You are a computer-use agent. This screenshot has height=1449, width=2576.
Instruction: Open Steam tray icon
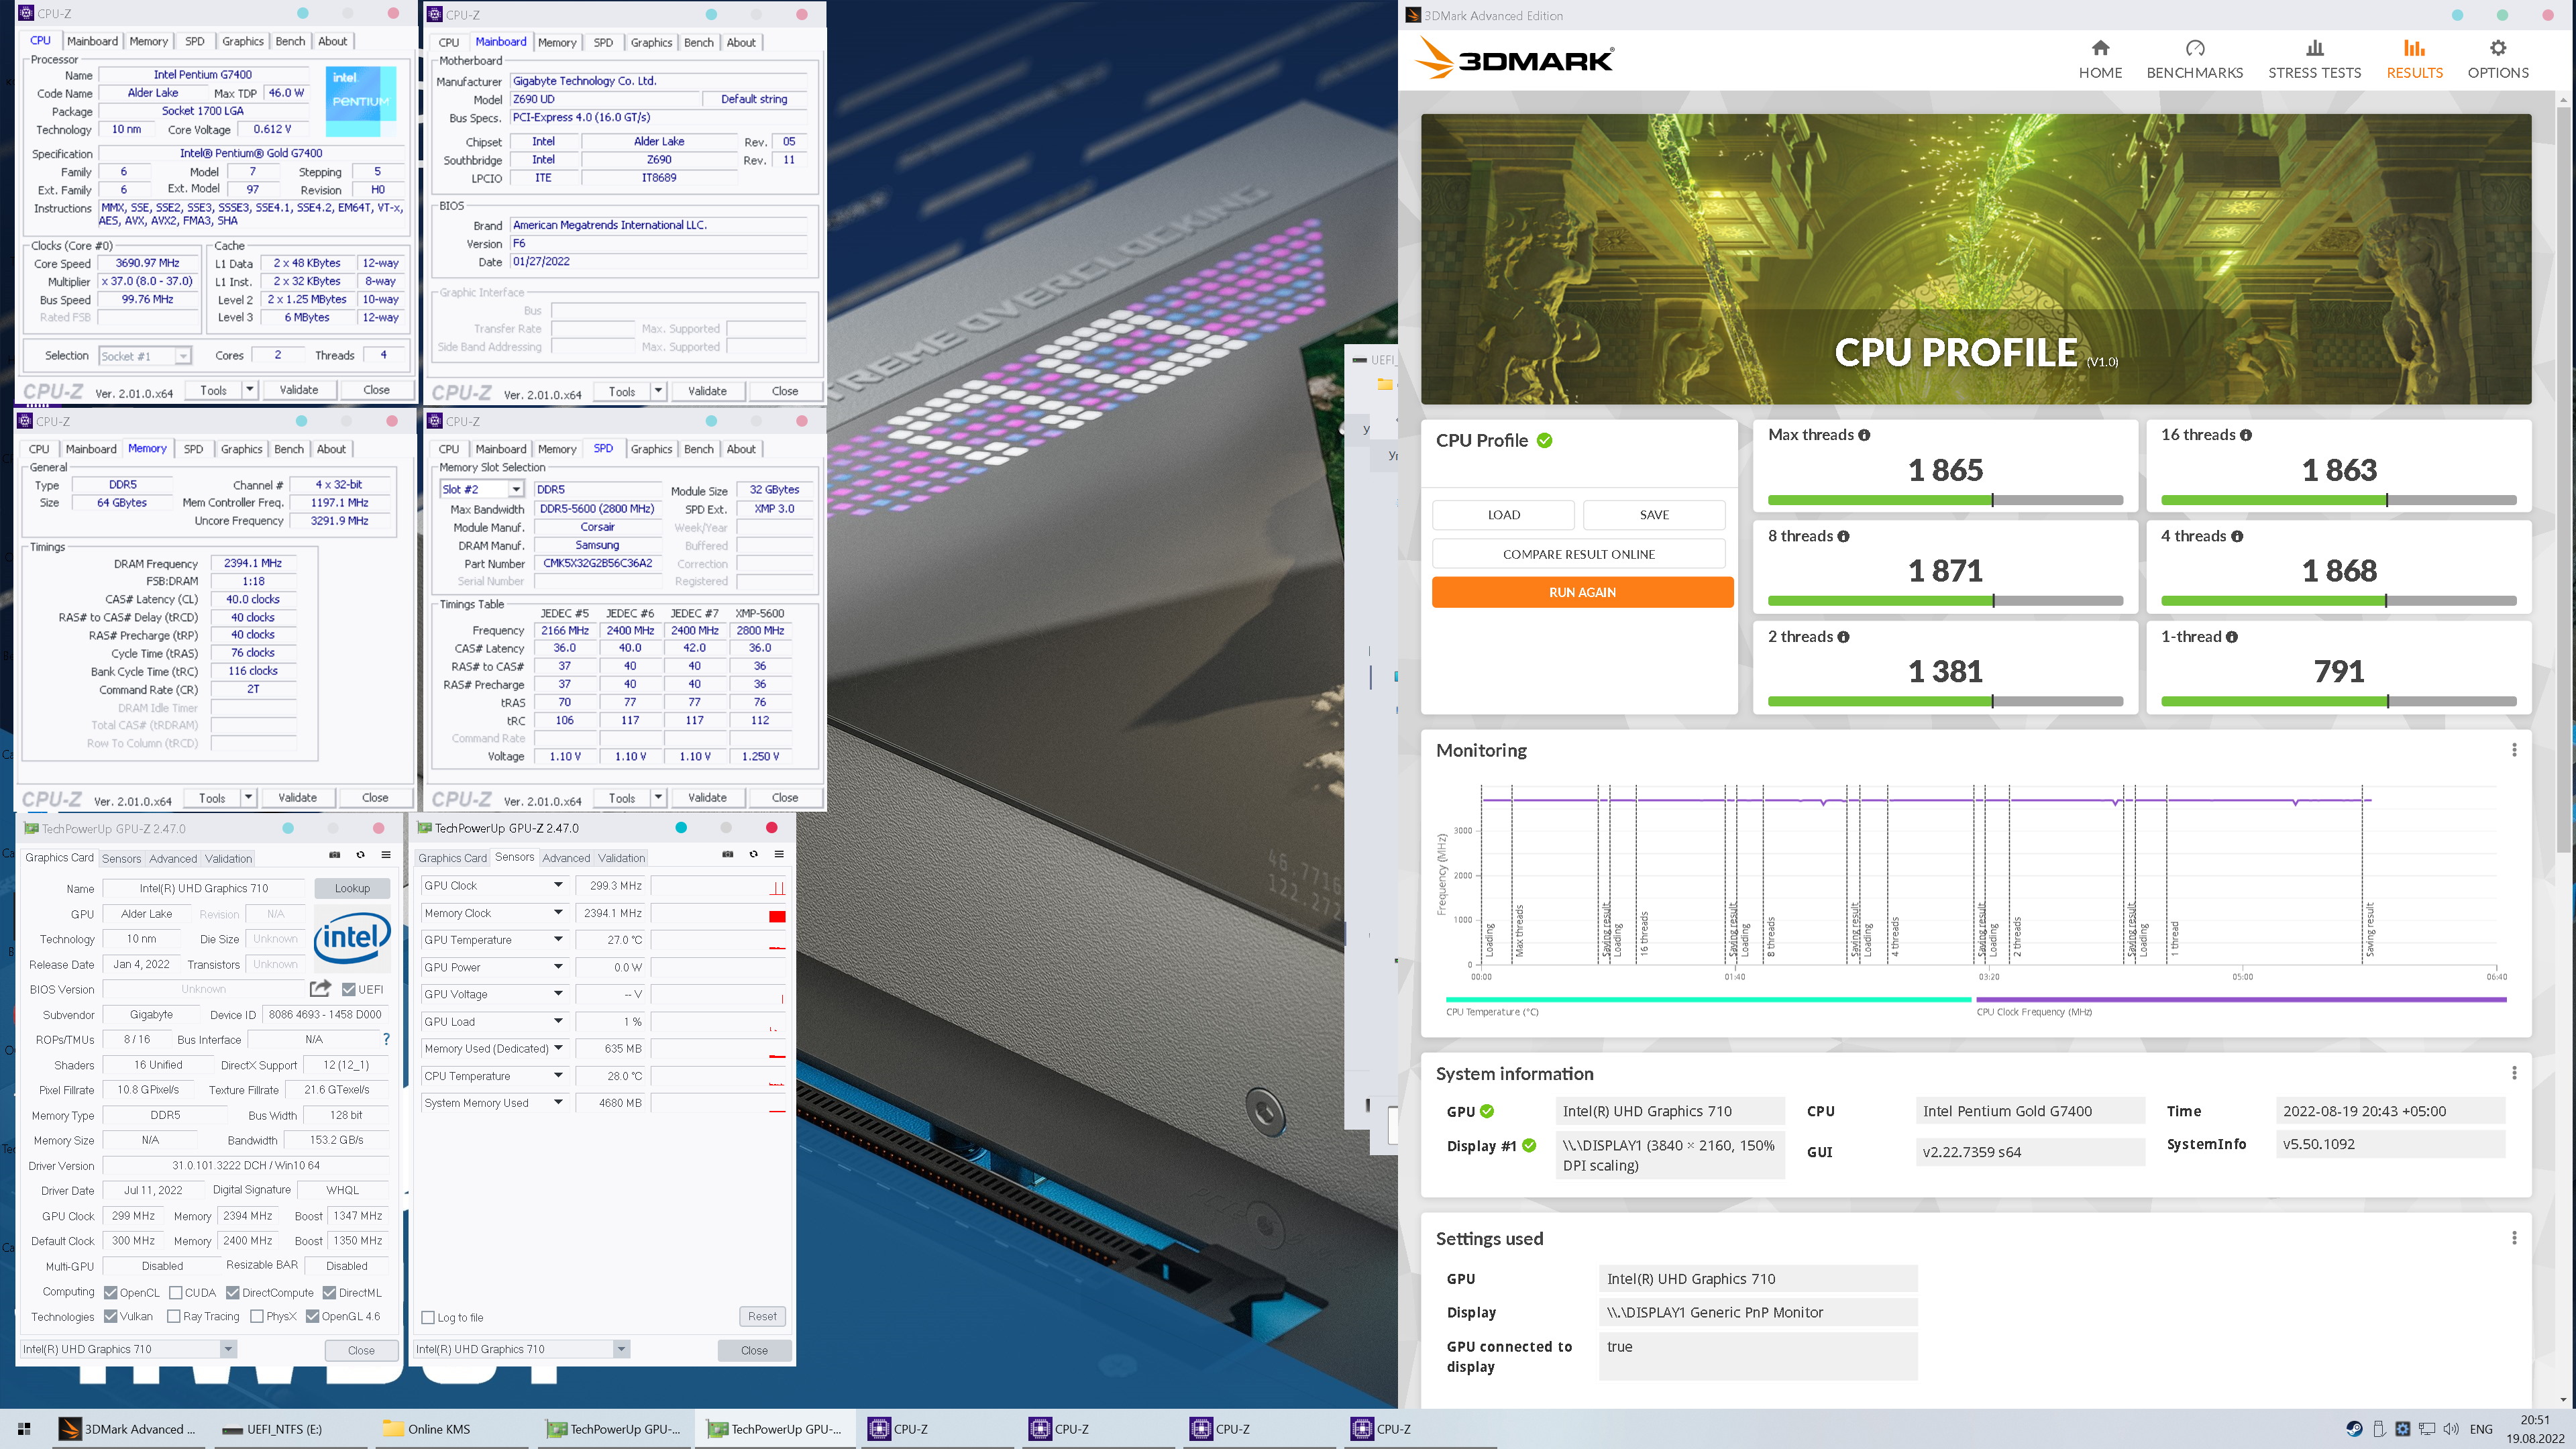(2354, 1429)
